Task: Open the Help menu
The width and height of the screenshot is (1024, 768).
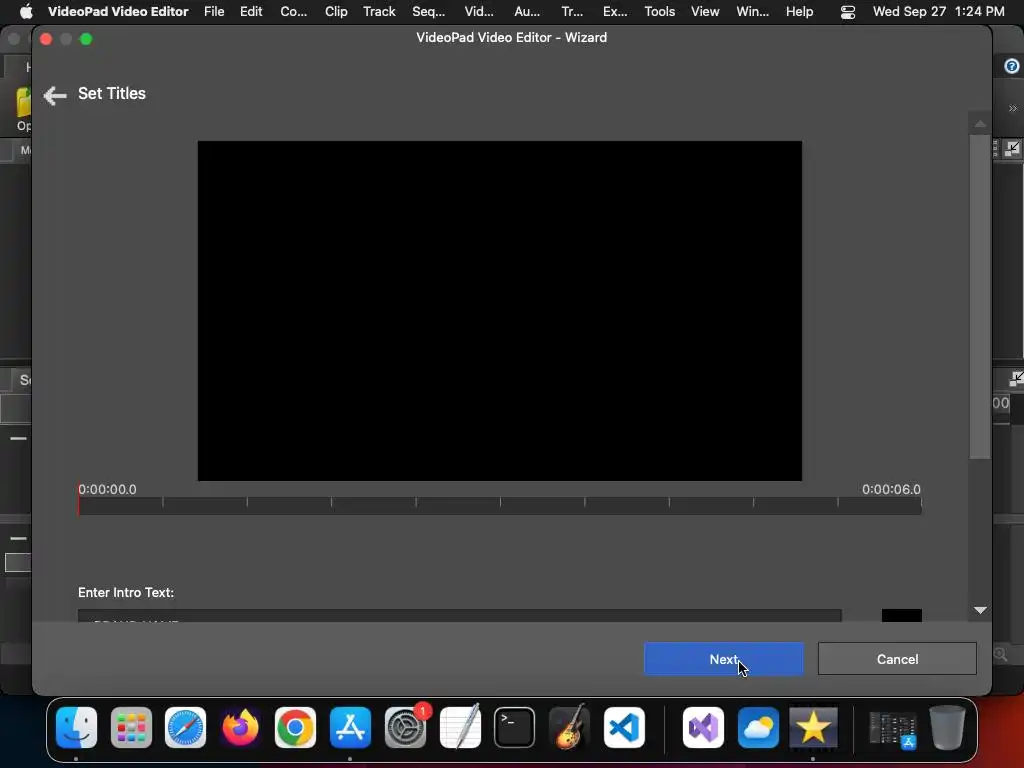Action: (x=799, y=12)
